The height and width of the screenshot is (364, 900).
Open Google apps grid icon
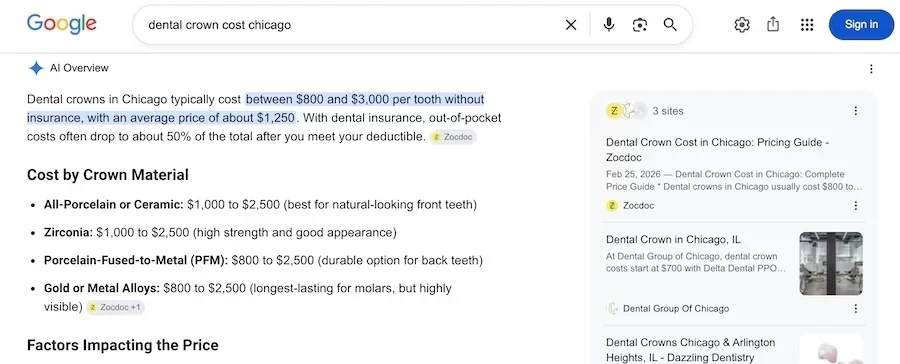point(806,25)
